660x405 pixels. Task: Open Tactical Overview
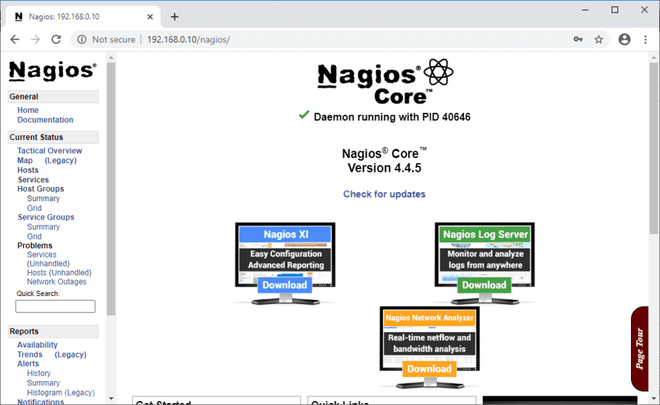[50, 150]
